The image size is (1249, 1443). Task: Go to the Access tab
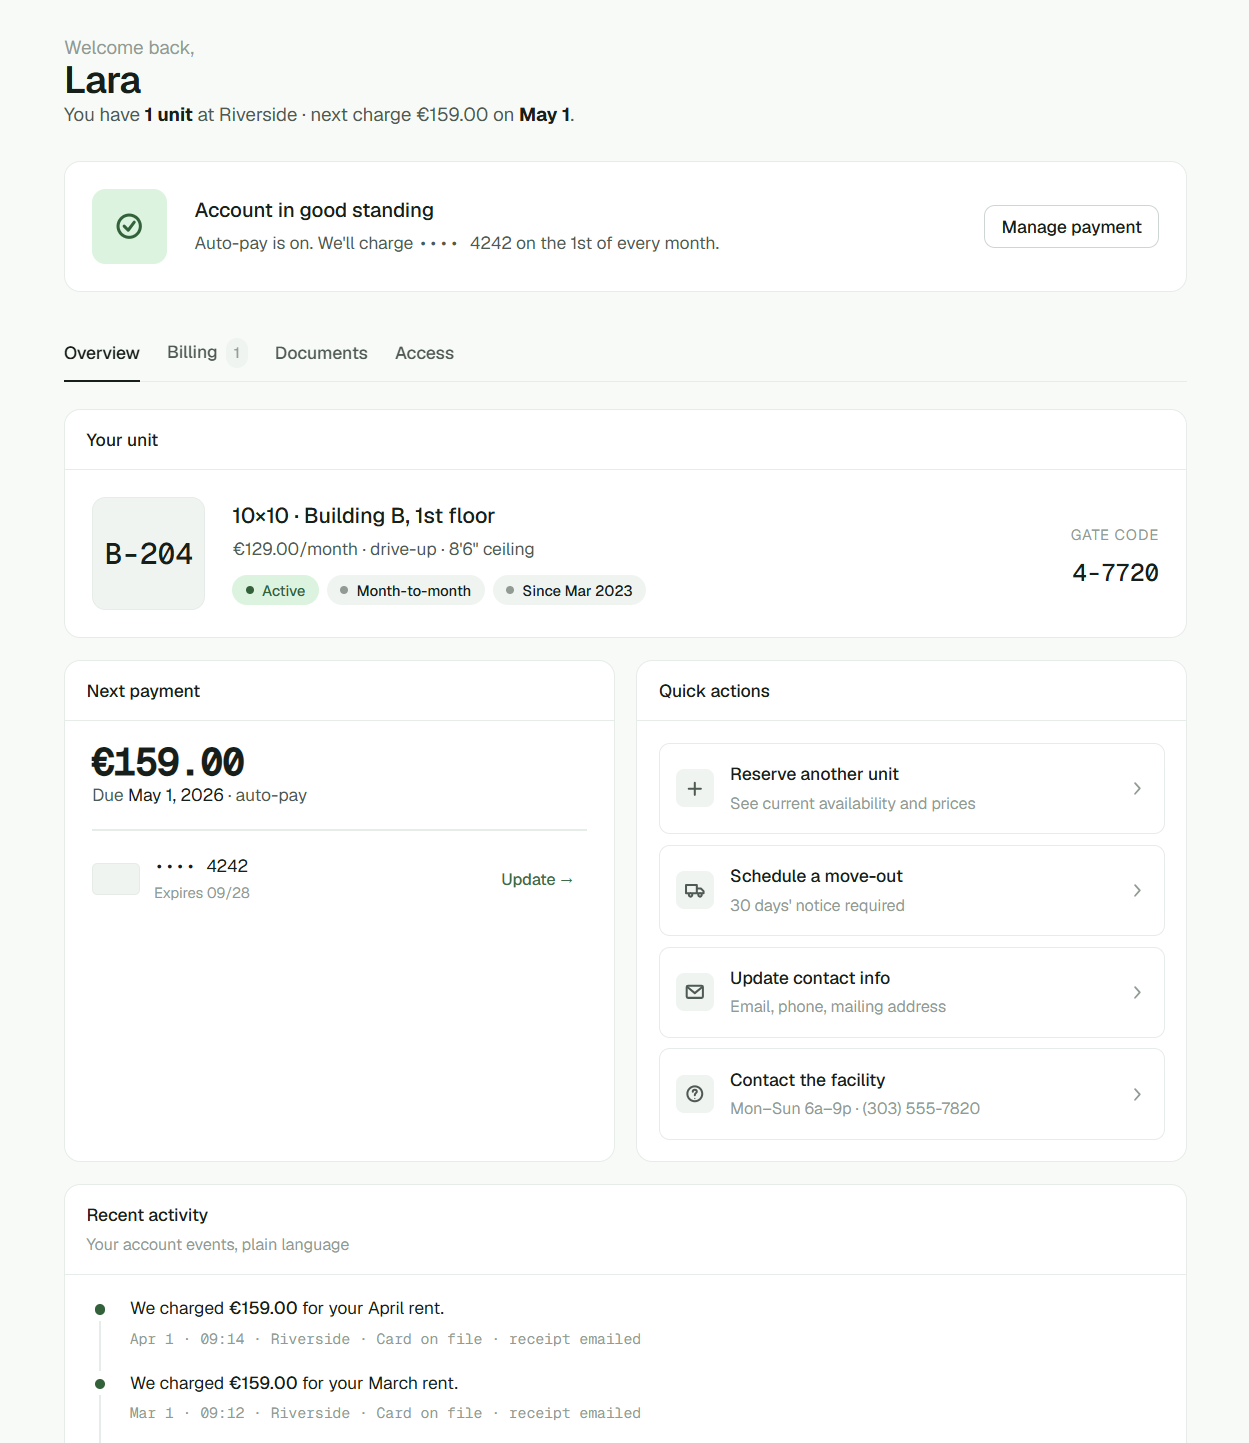(x=424, y=353)
